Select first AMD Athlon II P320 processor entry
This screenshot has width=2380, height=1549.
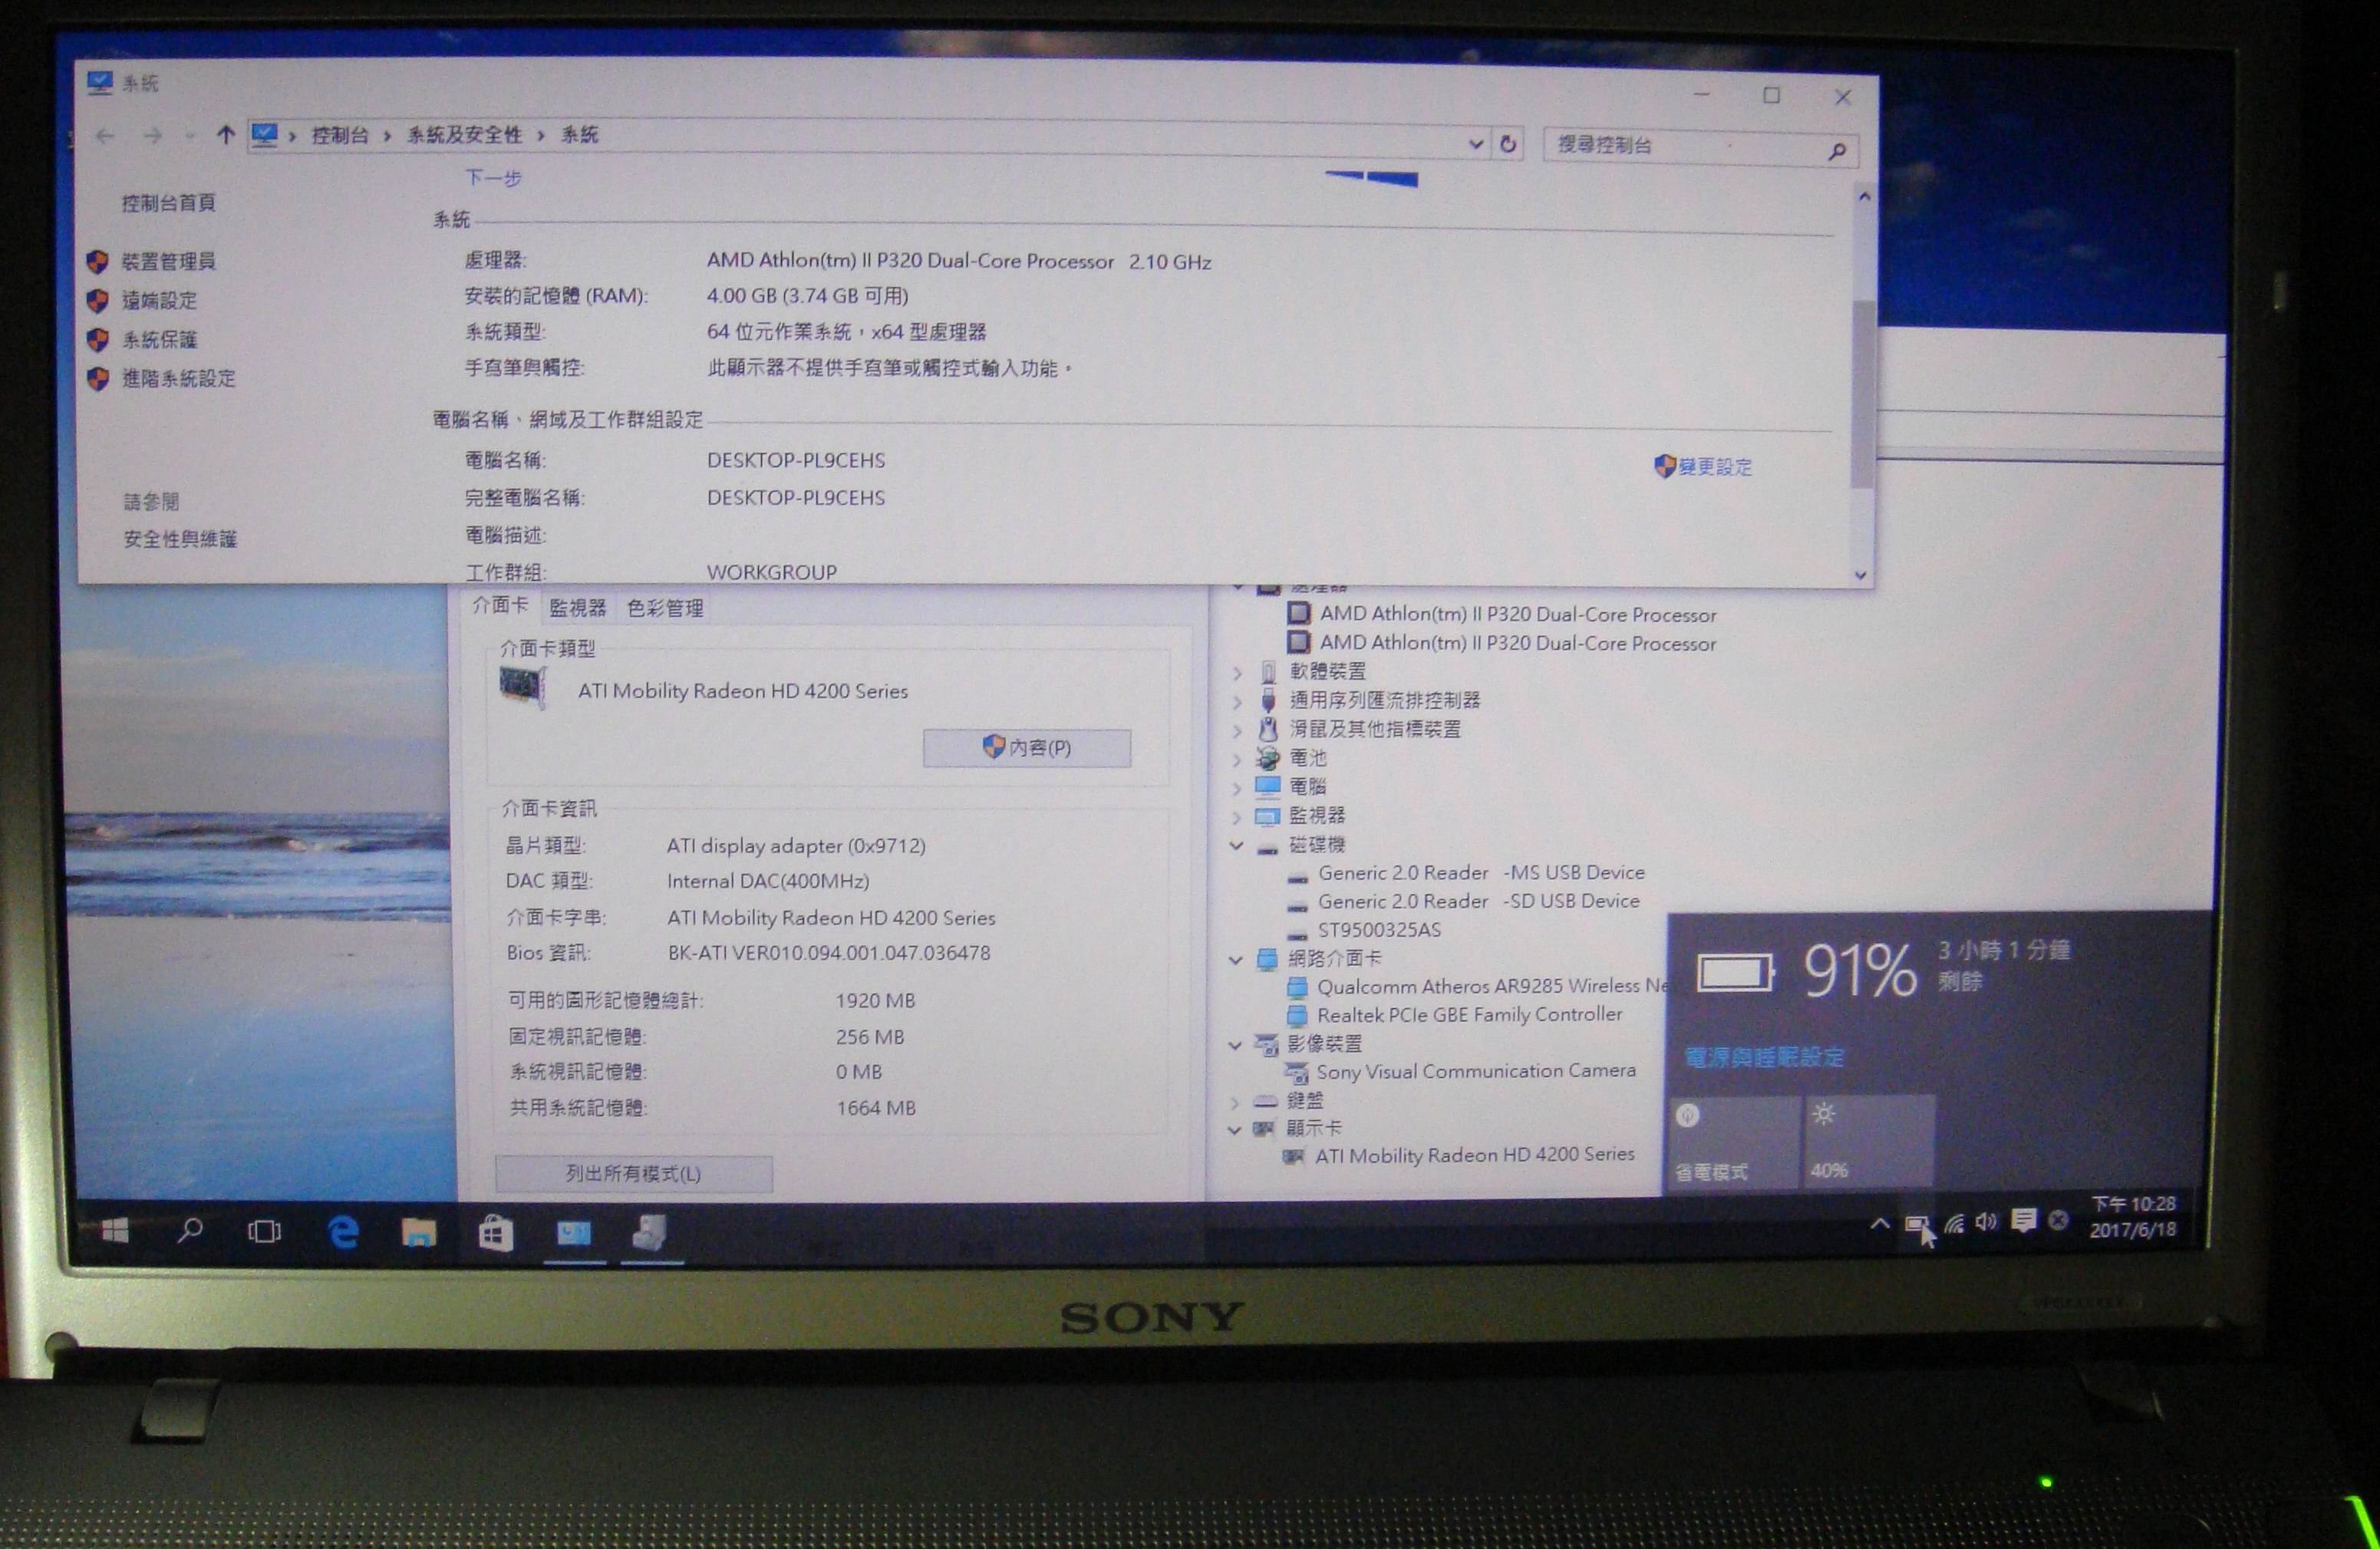(x=1517, y=614)
